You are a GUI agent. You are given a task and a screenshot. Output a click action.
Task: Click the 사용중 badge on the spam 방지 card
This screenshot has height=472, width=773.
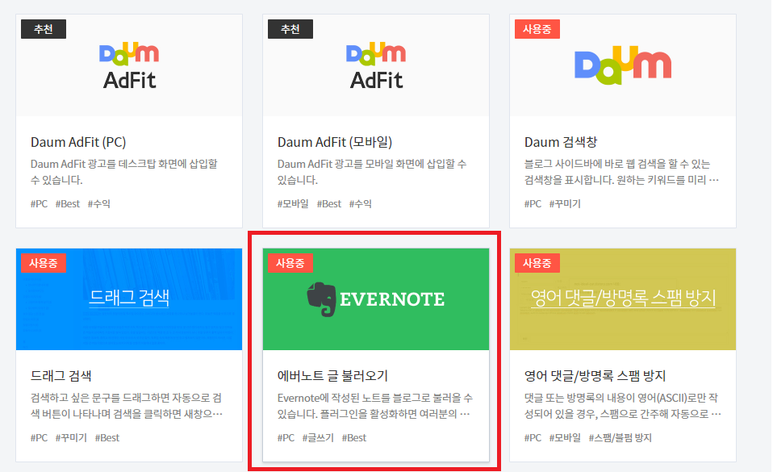pos(537,263)
